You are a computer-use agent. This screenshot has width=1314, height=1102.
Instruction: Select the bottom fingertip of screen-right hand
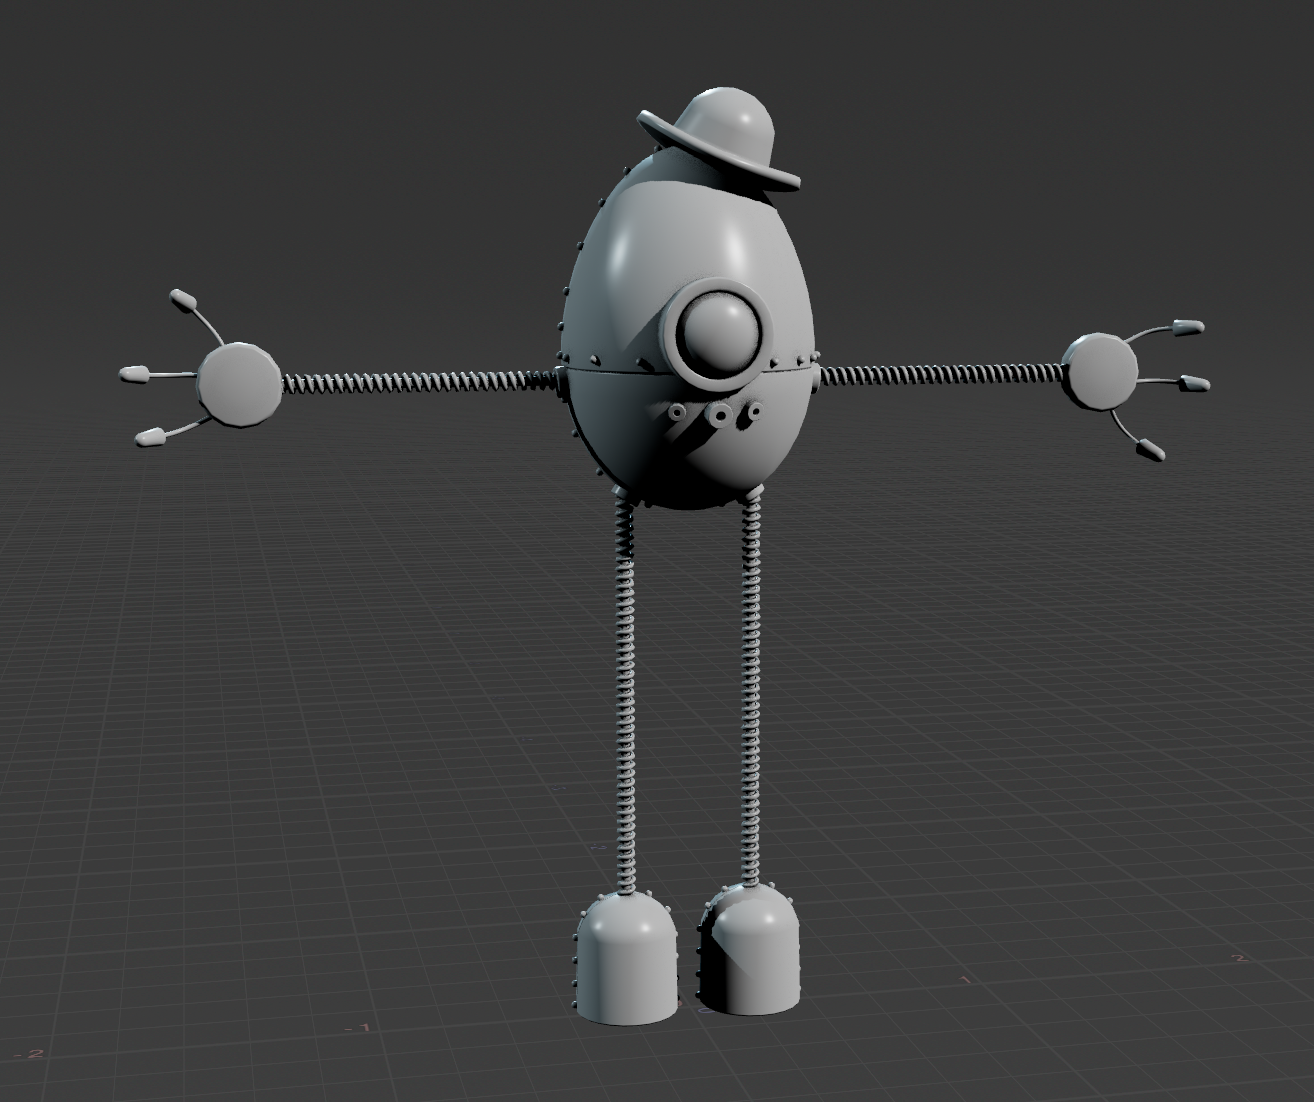pyautogui.click(x=1149, y=449)
